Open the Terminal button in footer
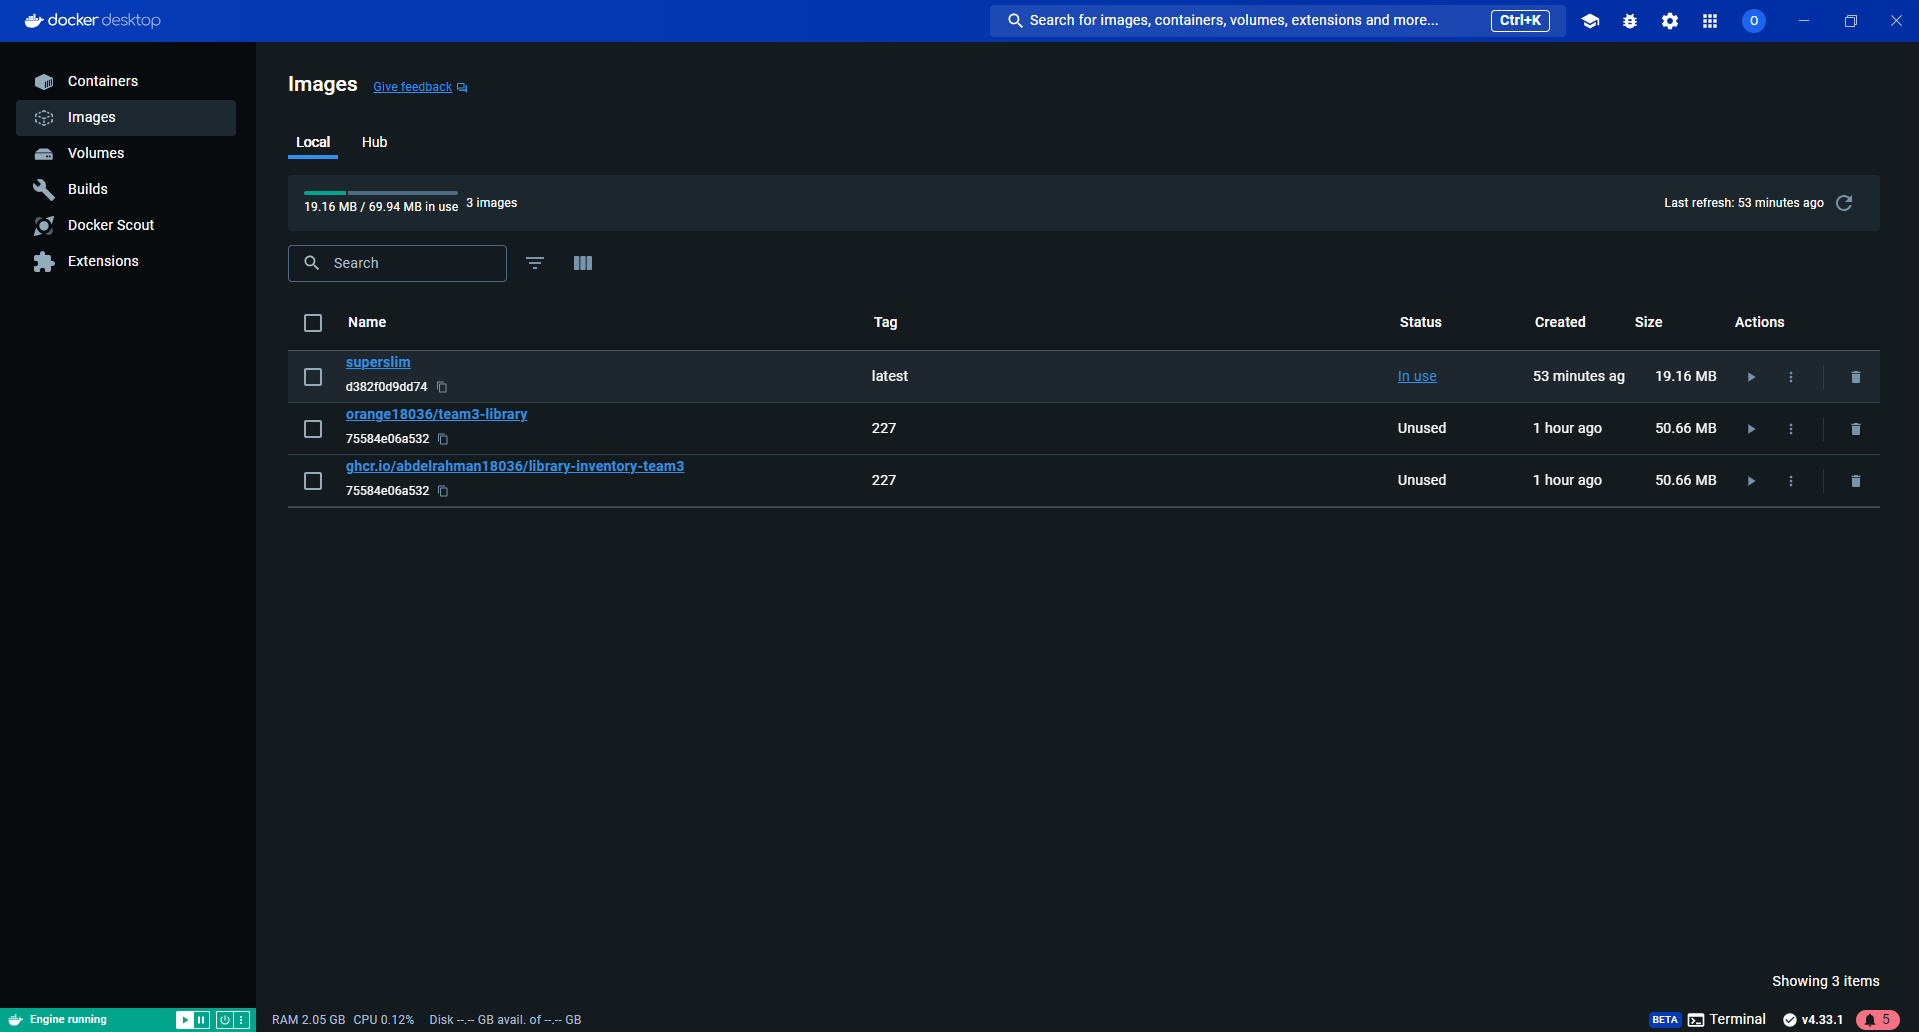This screenshot has height=1032, width=1919. [1727, 1020]
